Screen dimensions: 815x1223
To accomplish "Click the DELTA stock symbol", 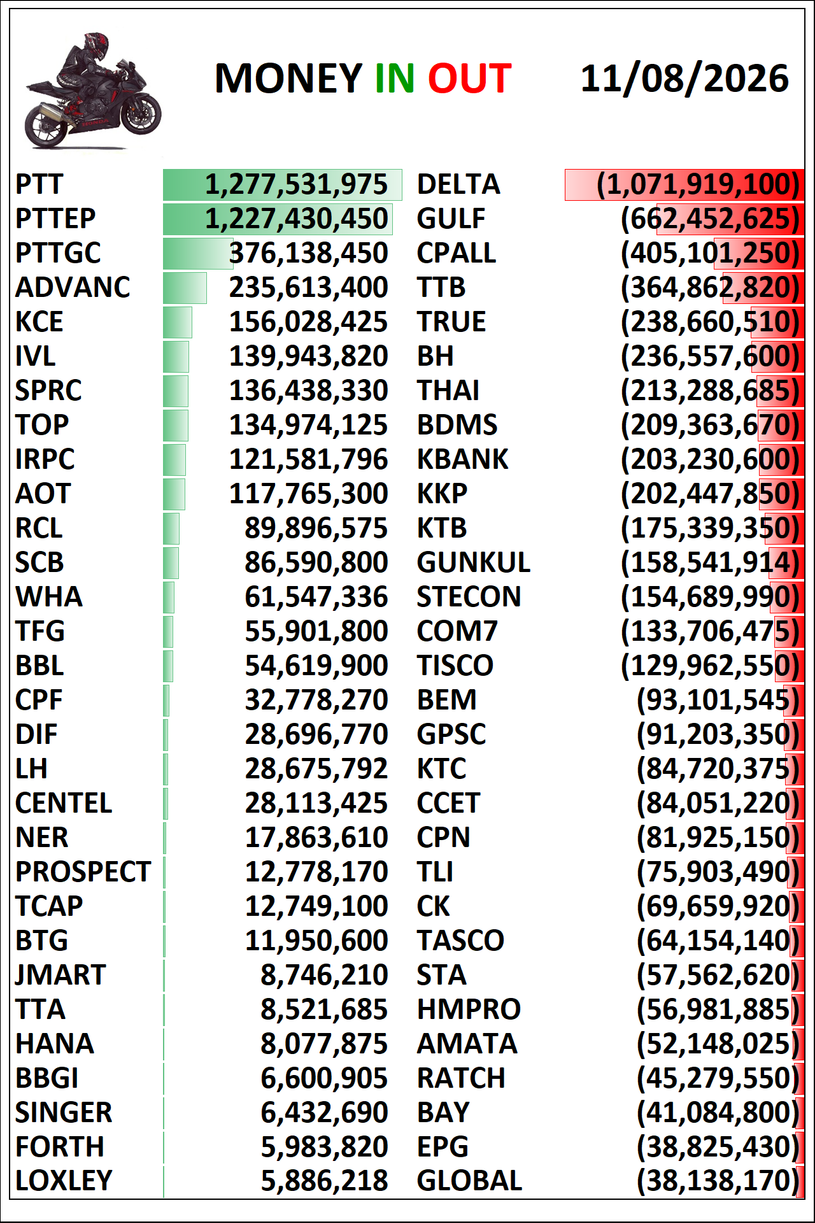I will pos(458,185).
